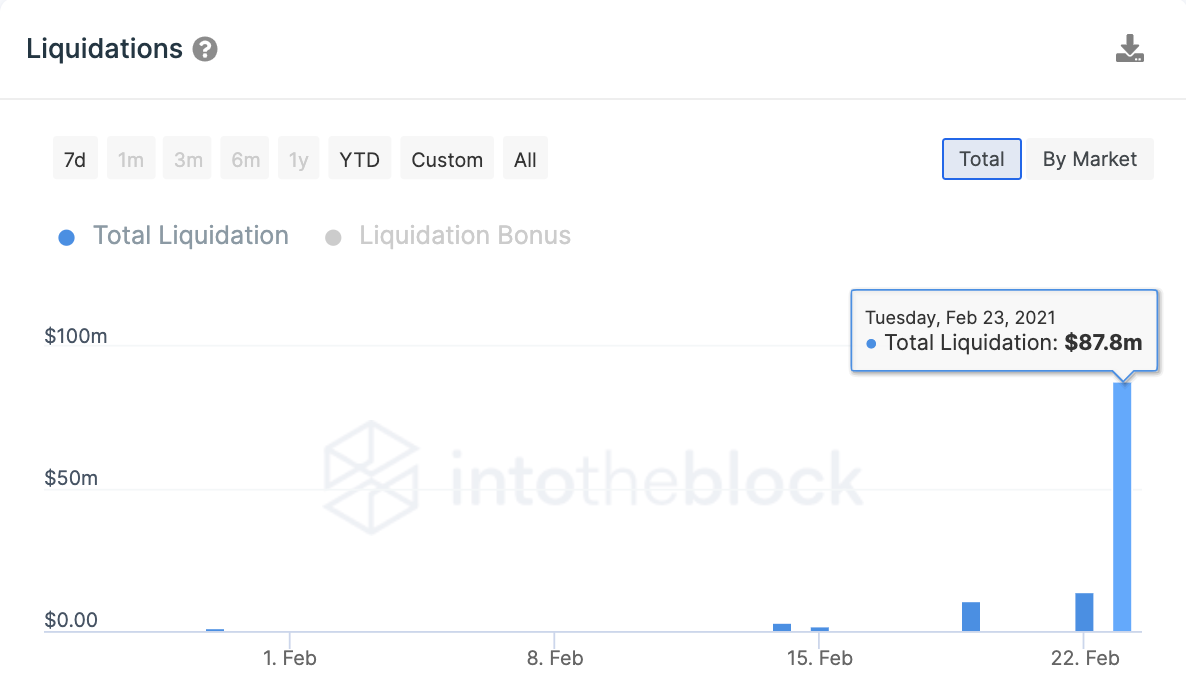This screenshot has height=674, width=1186.
Task: Switch to the Total view tab
Action: (x=982, y=159)
